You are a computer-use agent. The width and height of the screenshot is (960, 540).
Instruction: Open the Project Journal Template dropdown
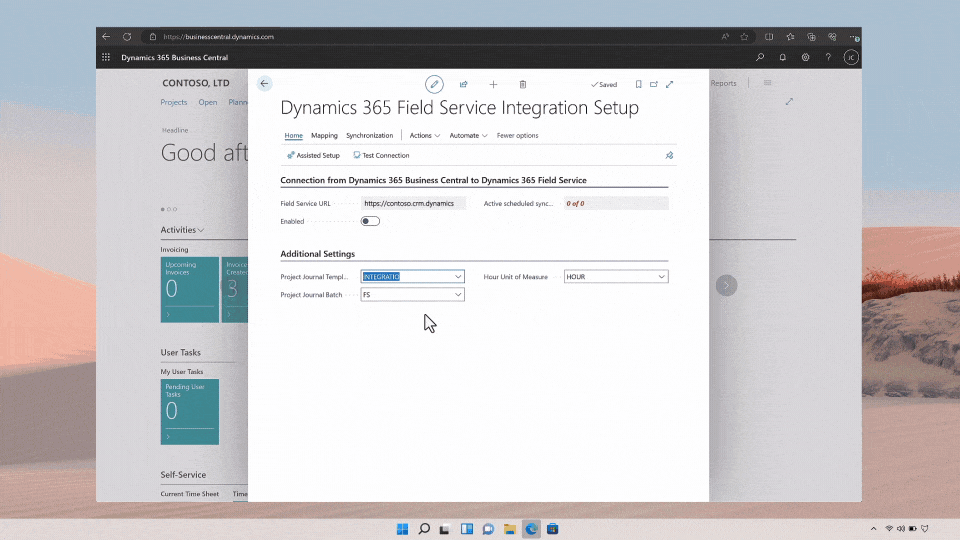click(458, 276)
